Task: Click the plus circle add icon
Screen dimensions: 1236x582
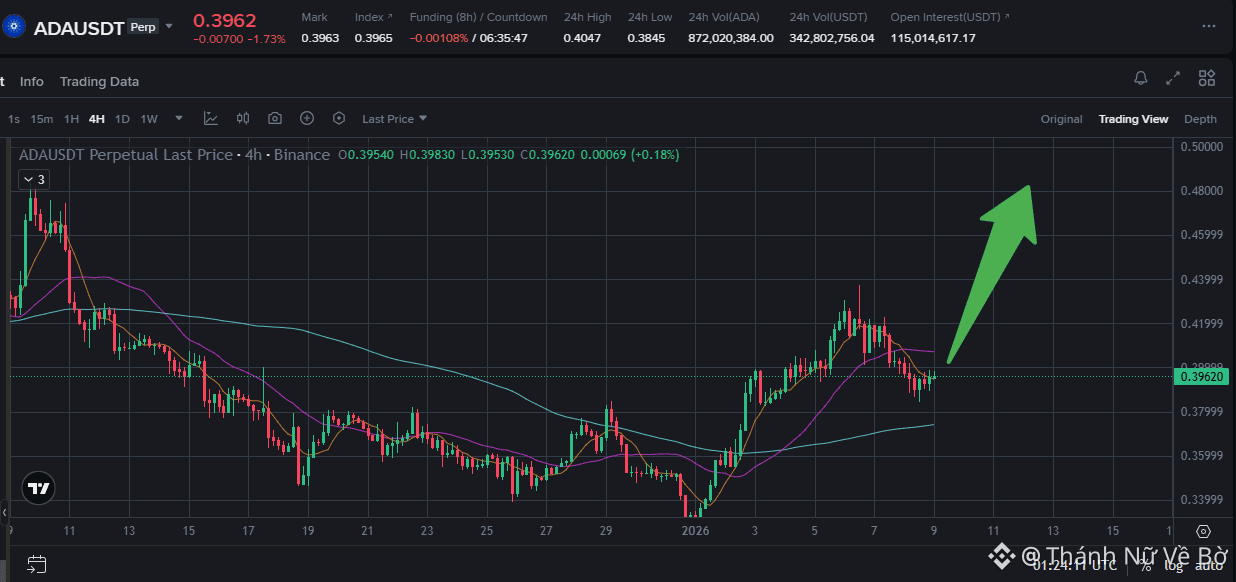Action: (x=307, y=118)
